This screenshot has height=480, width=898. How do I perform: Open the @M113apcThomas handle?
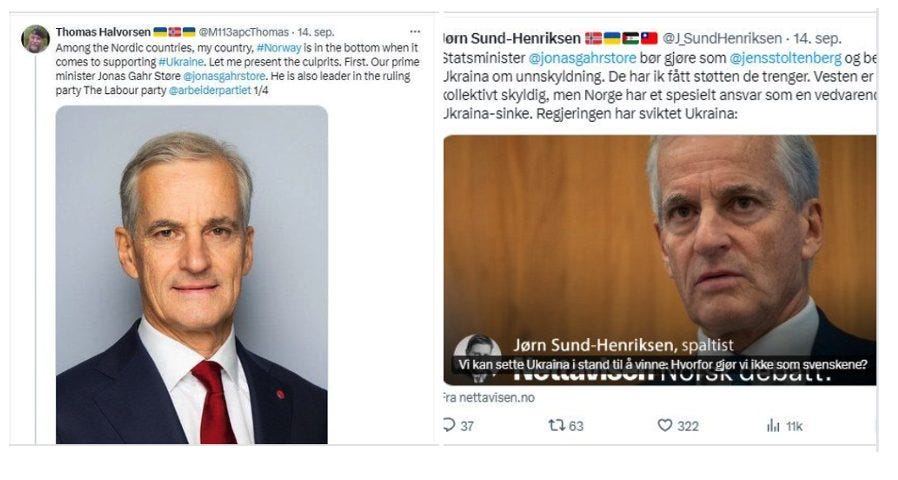pyautogui.click(x=244, y=32)
